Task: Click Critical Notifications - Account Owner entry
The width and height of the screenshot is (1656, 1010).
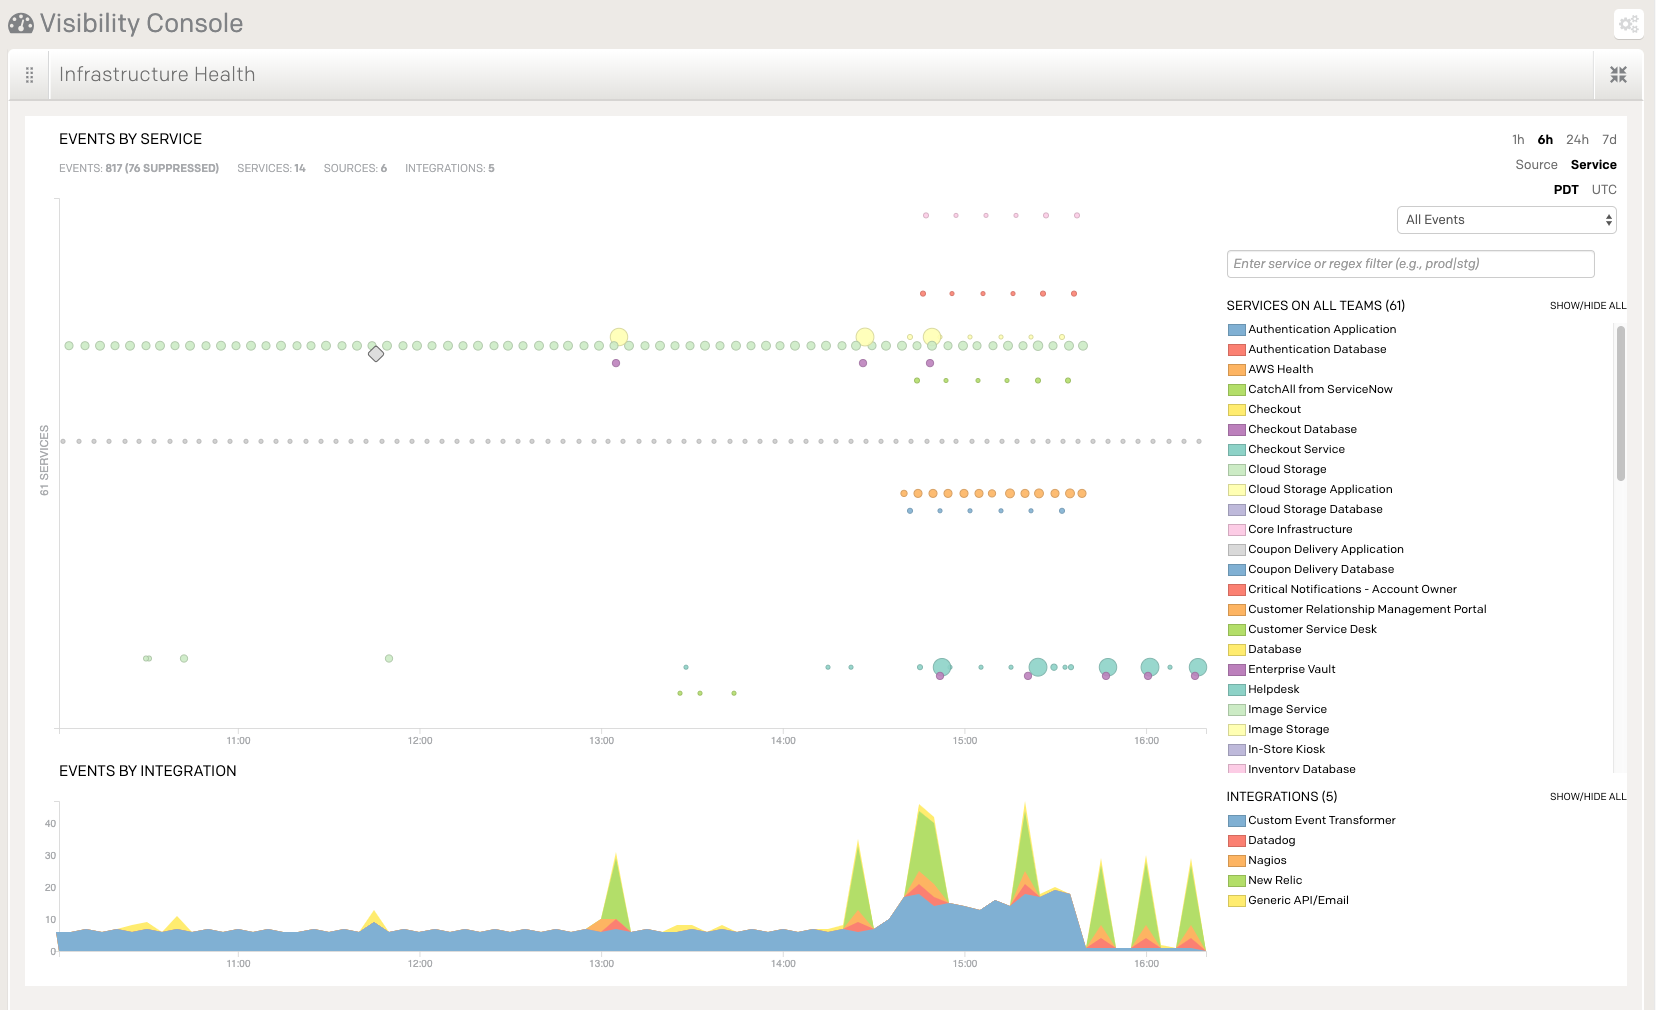Action: tap(1343, 590)
